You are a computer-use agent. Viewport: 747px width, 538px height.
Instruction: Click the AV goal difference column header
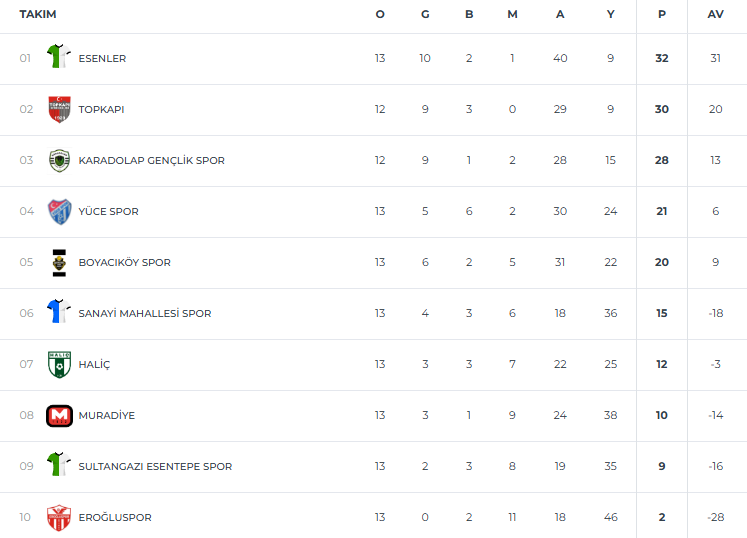click(715, 14)
